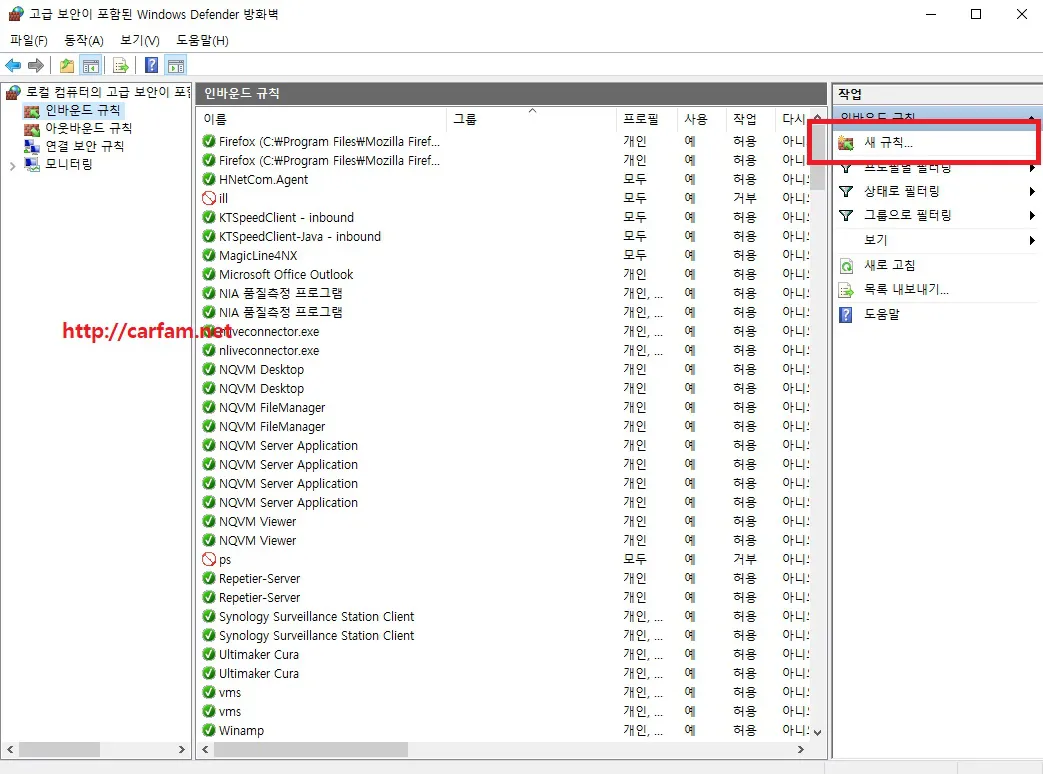Click the red block icon beside ill
This screenshot has height=774, width=1043.
(x=209, y=198)
